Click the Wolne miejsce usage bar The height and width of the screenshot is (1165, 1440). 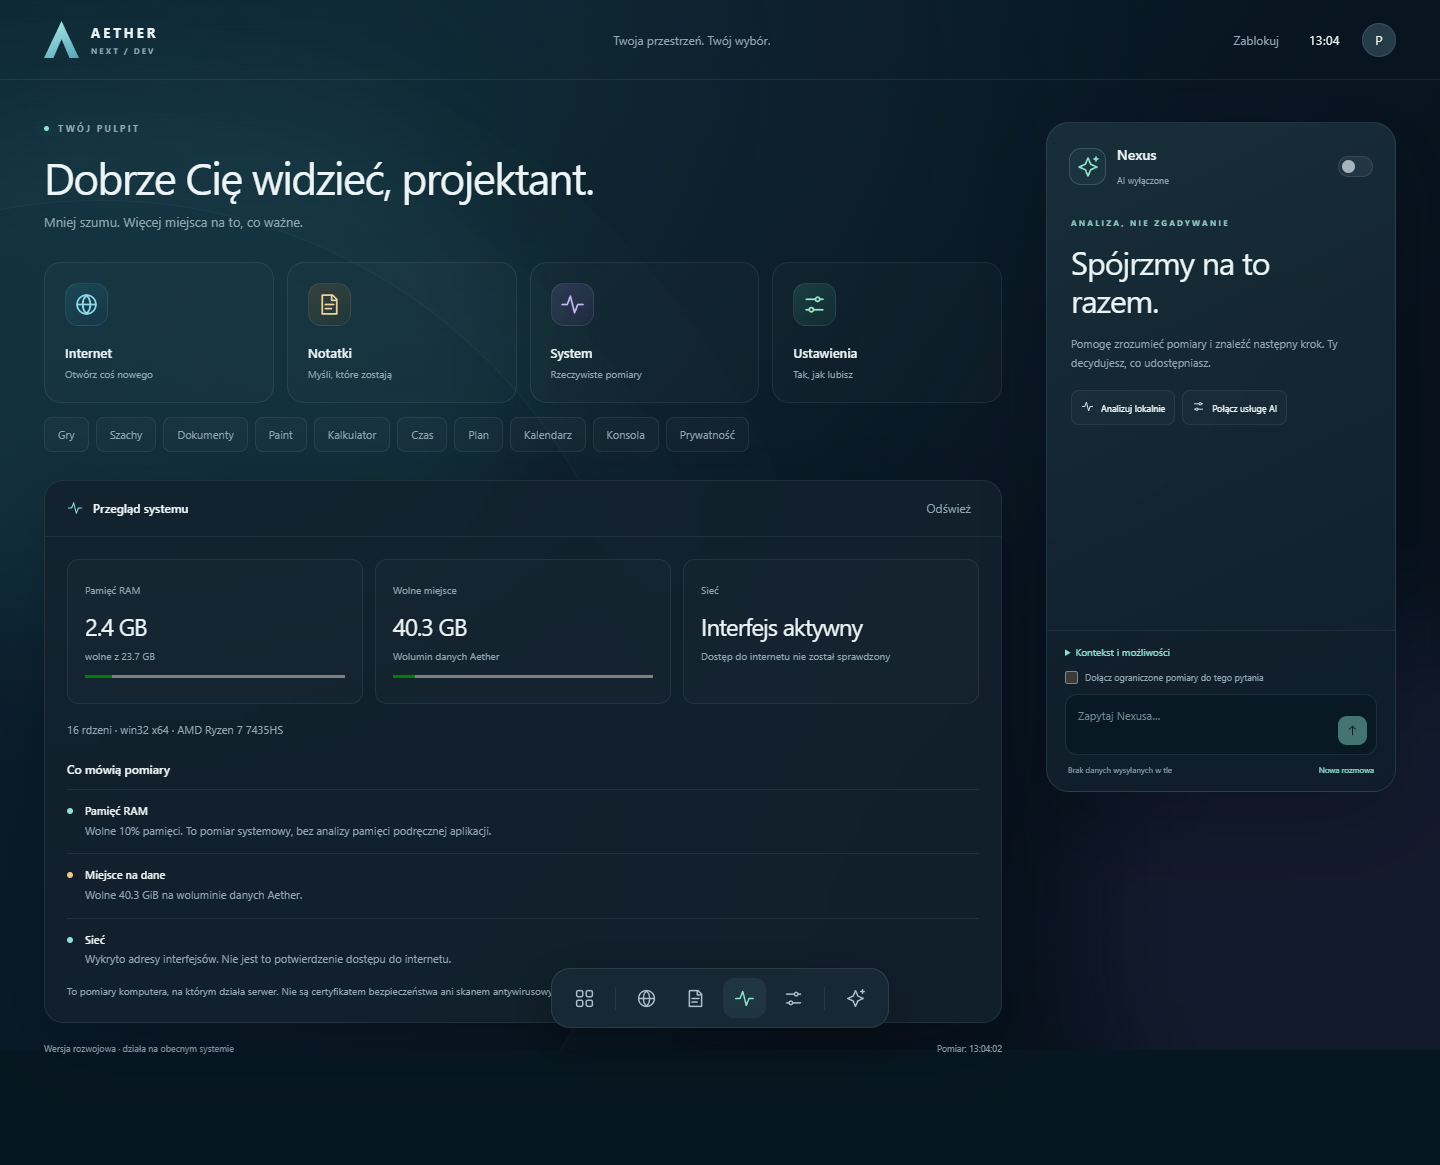coord(523,676)
